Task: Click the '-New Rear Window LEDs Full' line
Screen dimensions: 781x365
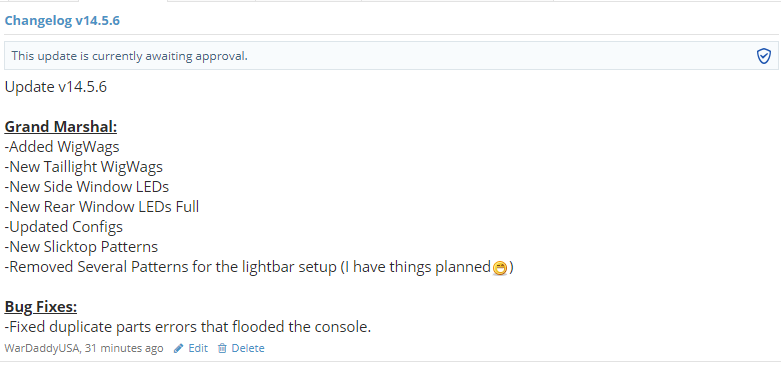Action: [x=102, y=207]
